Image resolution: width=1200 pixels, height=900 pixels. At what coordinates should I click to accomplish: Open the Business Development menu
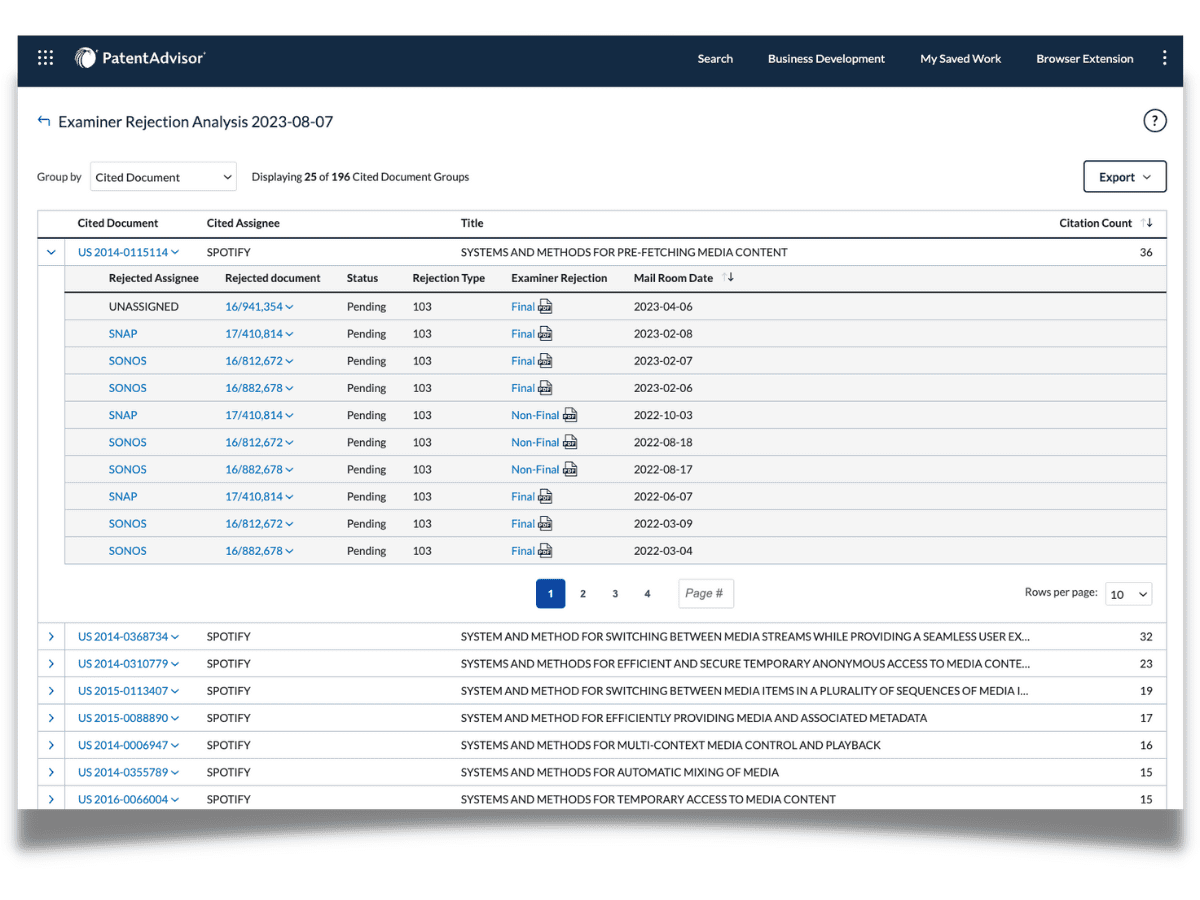(x=826, y=59)
